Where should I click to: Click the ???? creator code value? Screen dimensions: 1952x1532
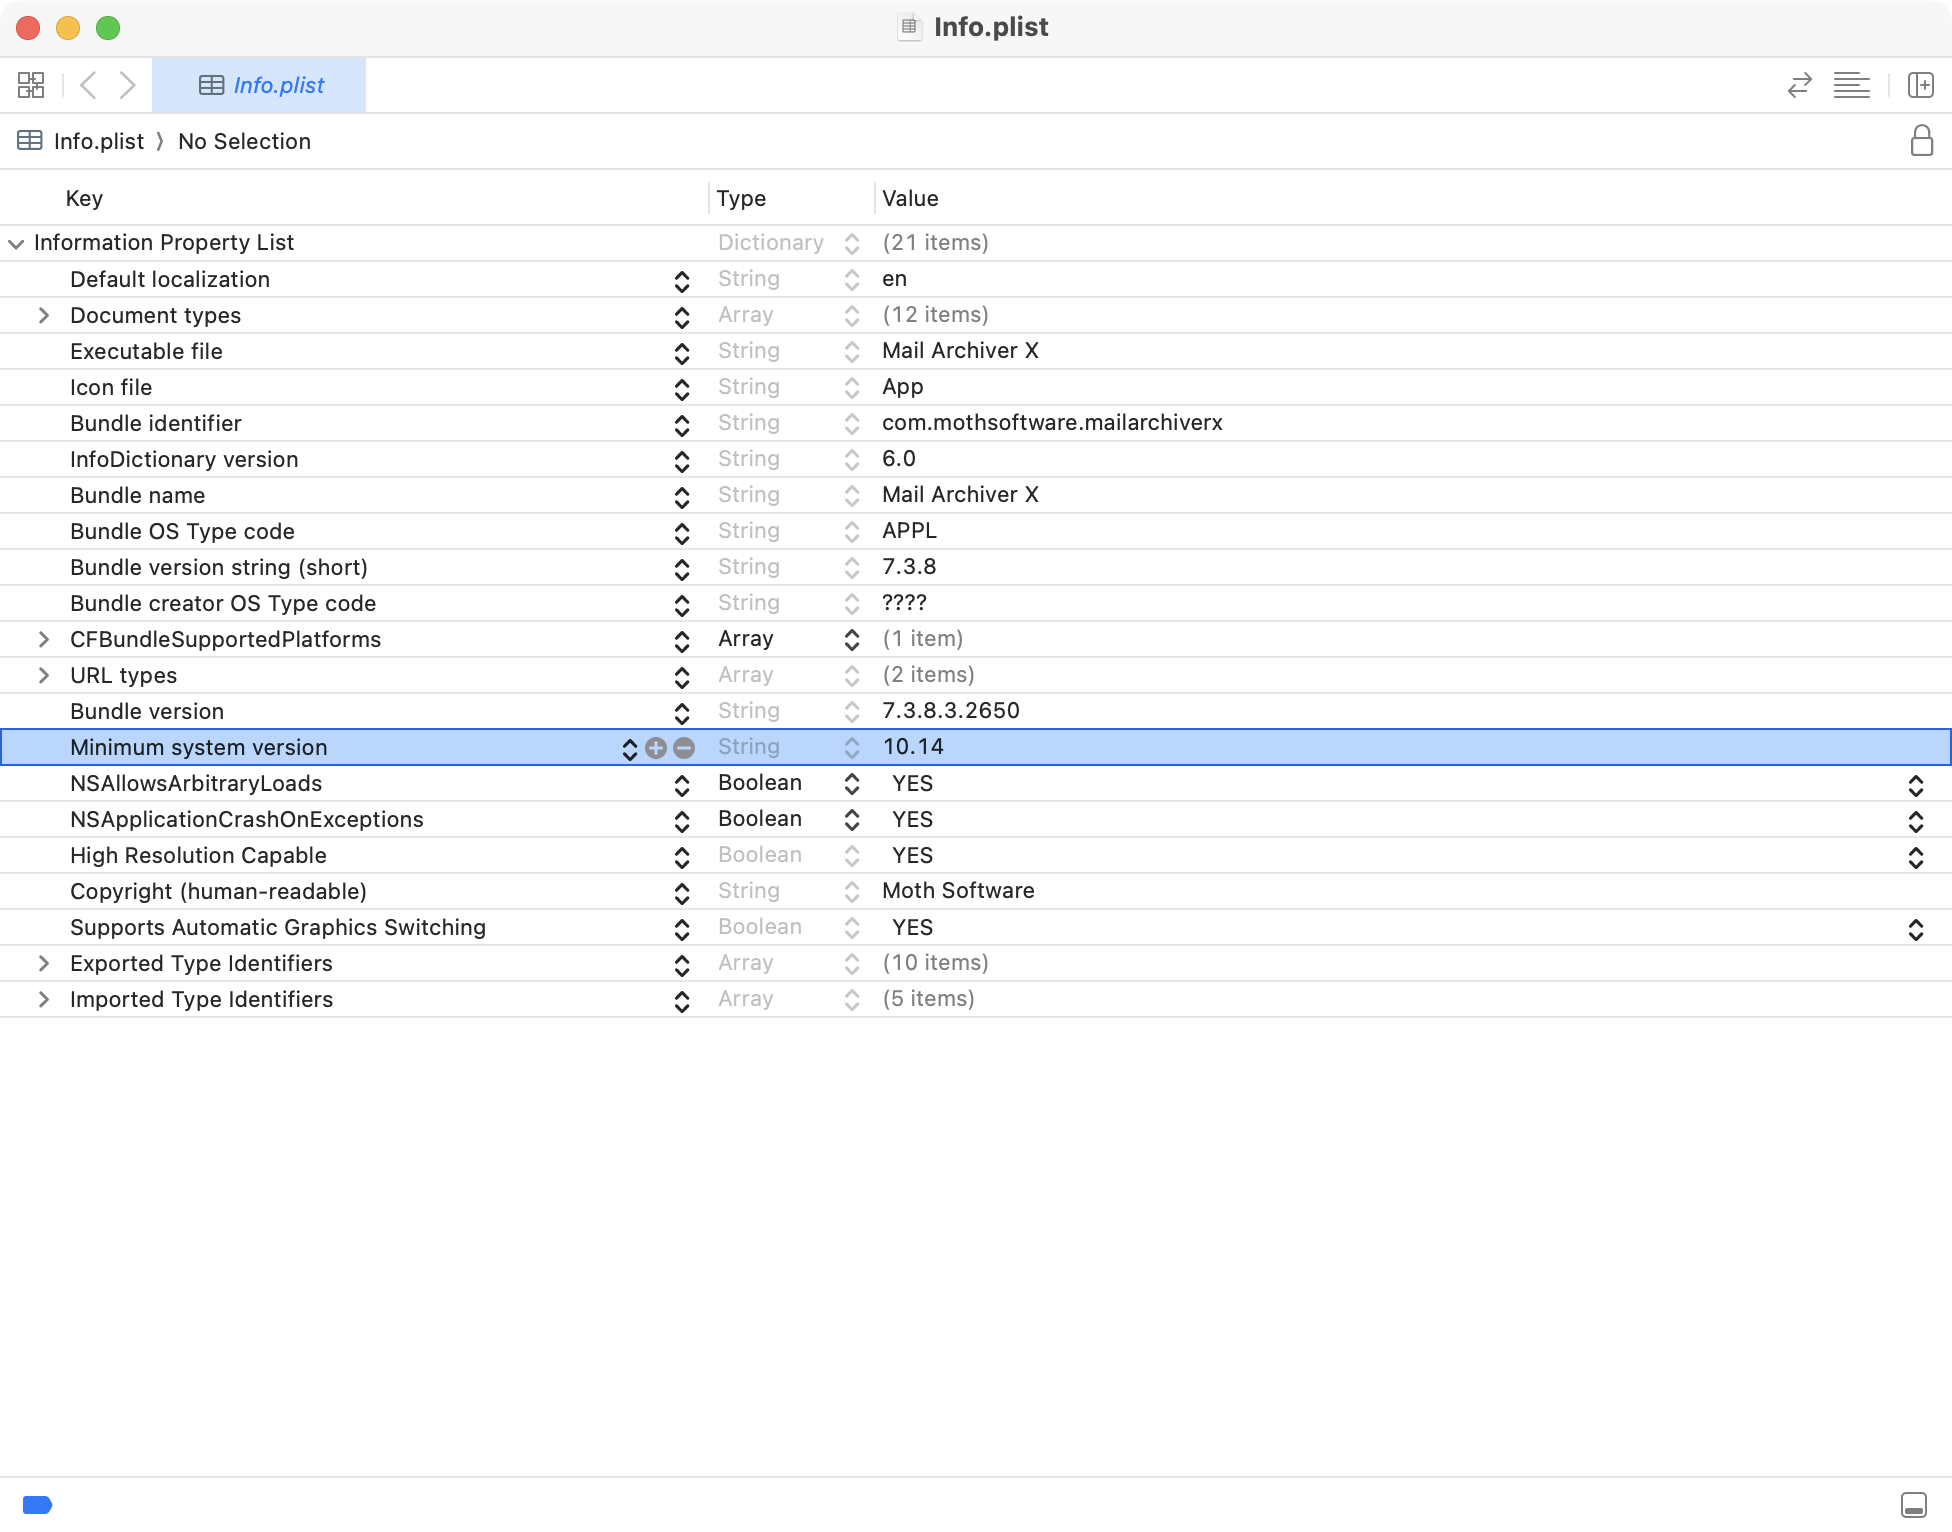904,603
